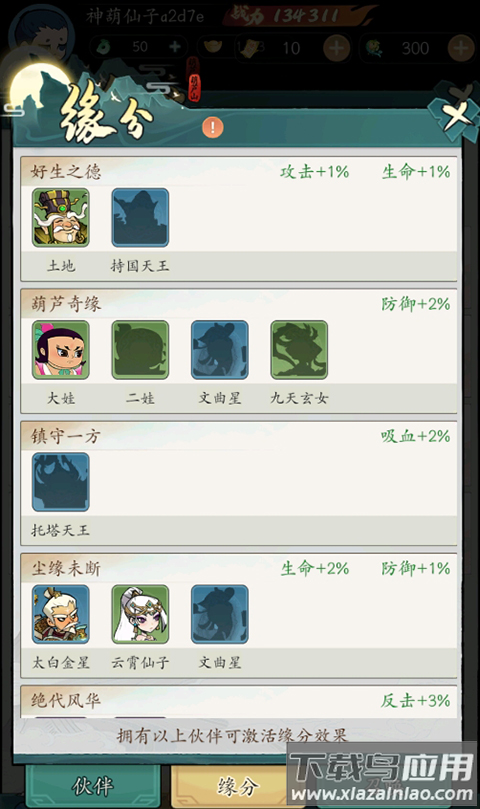Tap the 文曲星 icon in 葫芦奇缘 row
This screenshot has height=809, width=480.
coord(219,350)
